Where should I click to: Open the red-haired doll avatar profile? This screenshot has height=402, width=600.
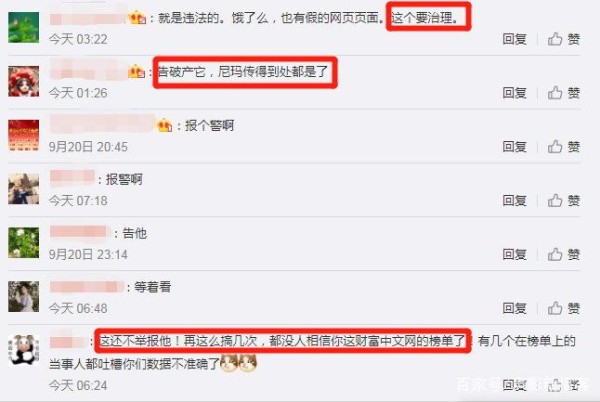pos(24,81)
